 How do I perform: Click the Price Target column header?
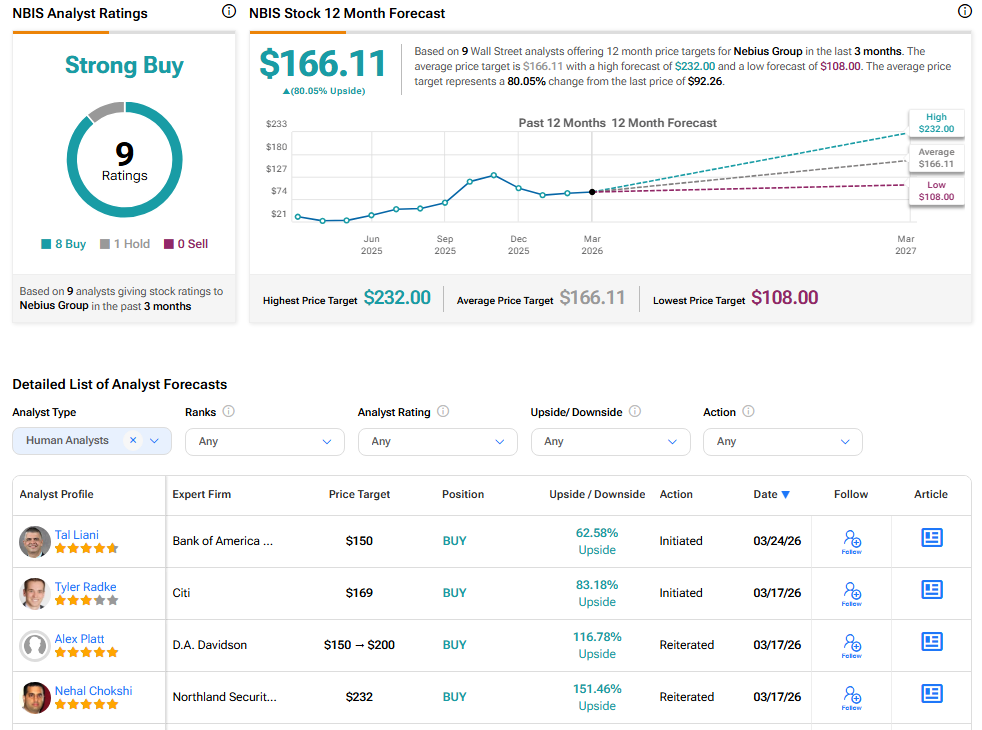pos(359,494)
